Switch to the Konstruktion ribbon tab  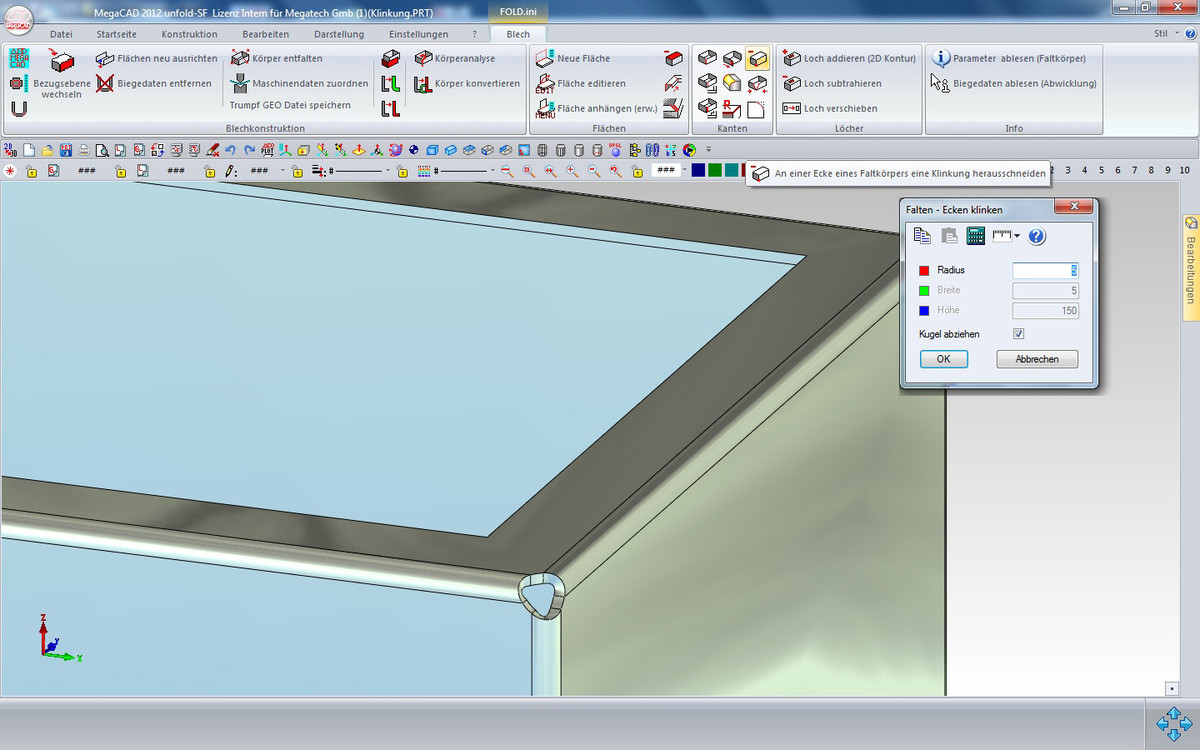[x=189, y=34]
